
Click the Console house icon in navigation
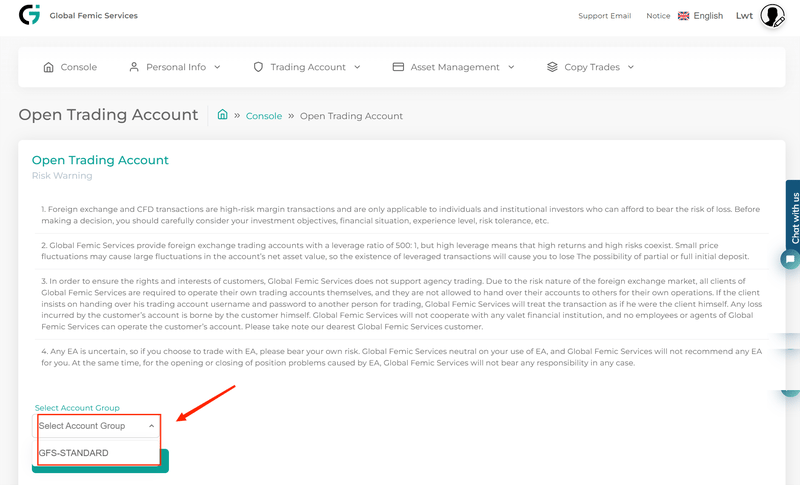[48, 67]
